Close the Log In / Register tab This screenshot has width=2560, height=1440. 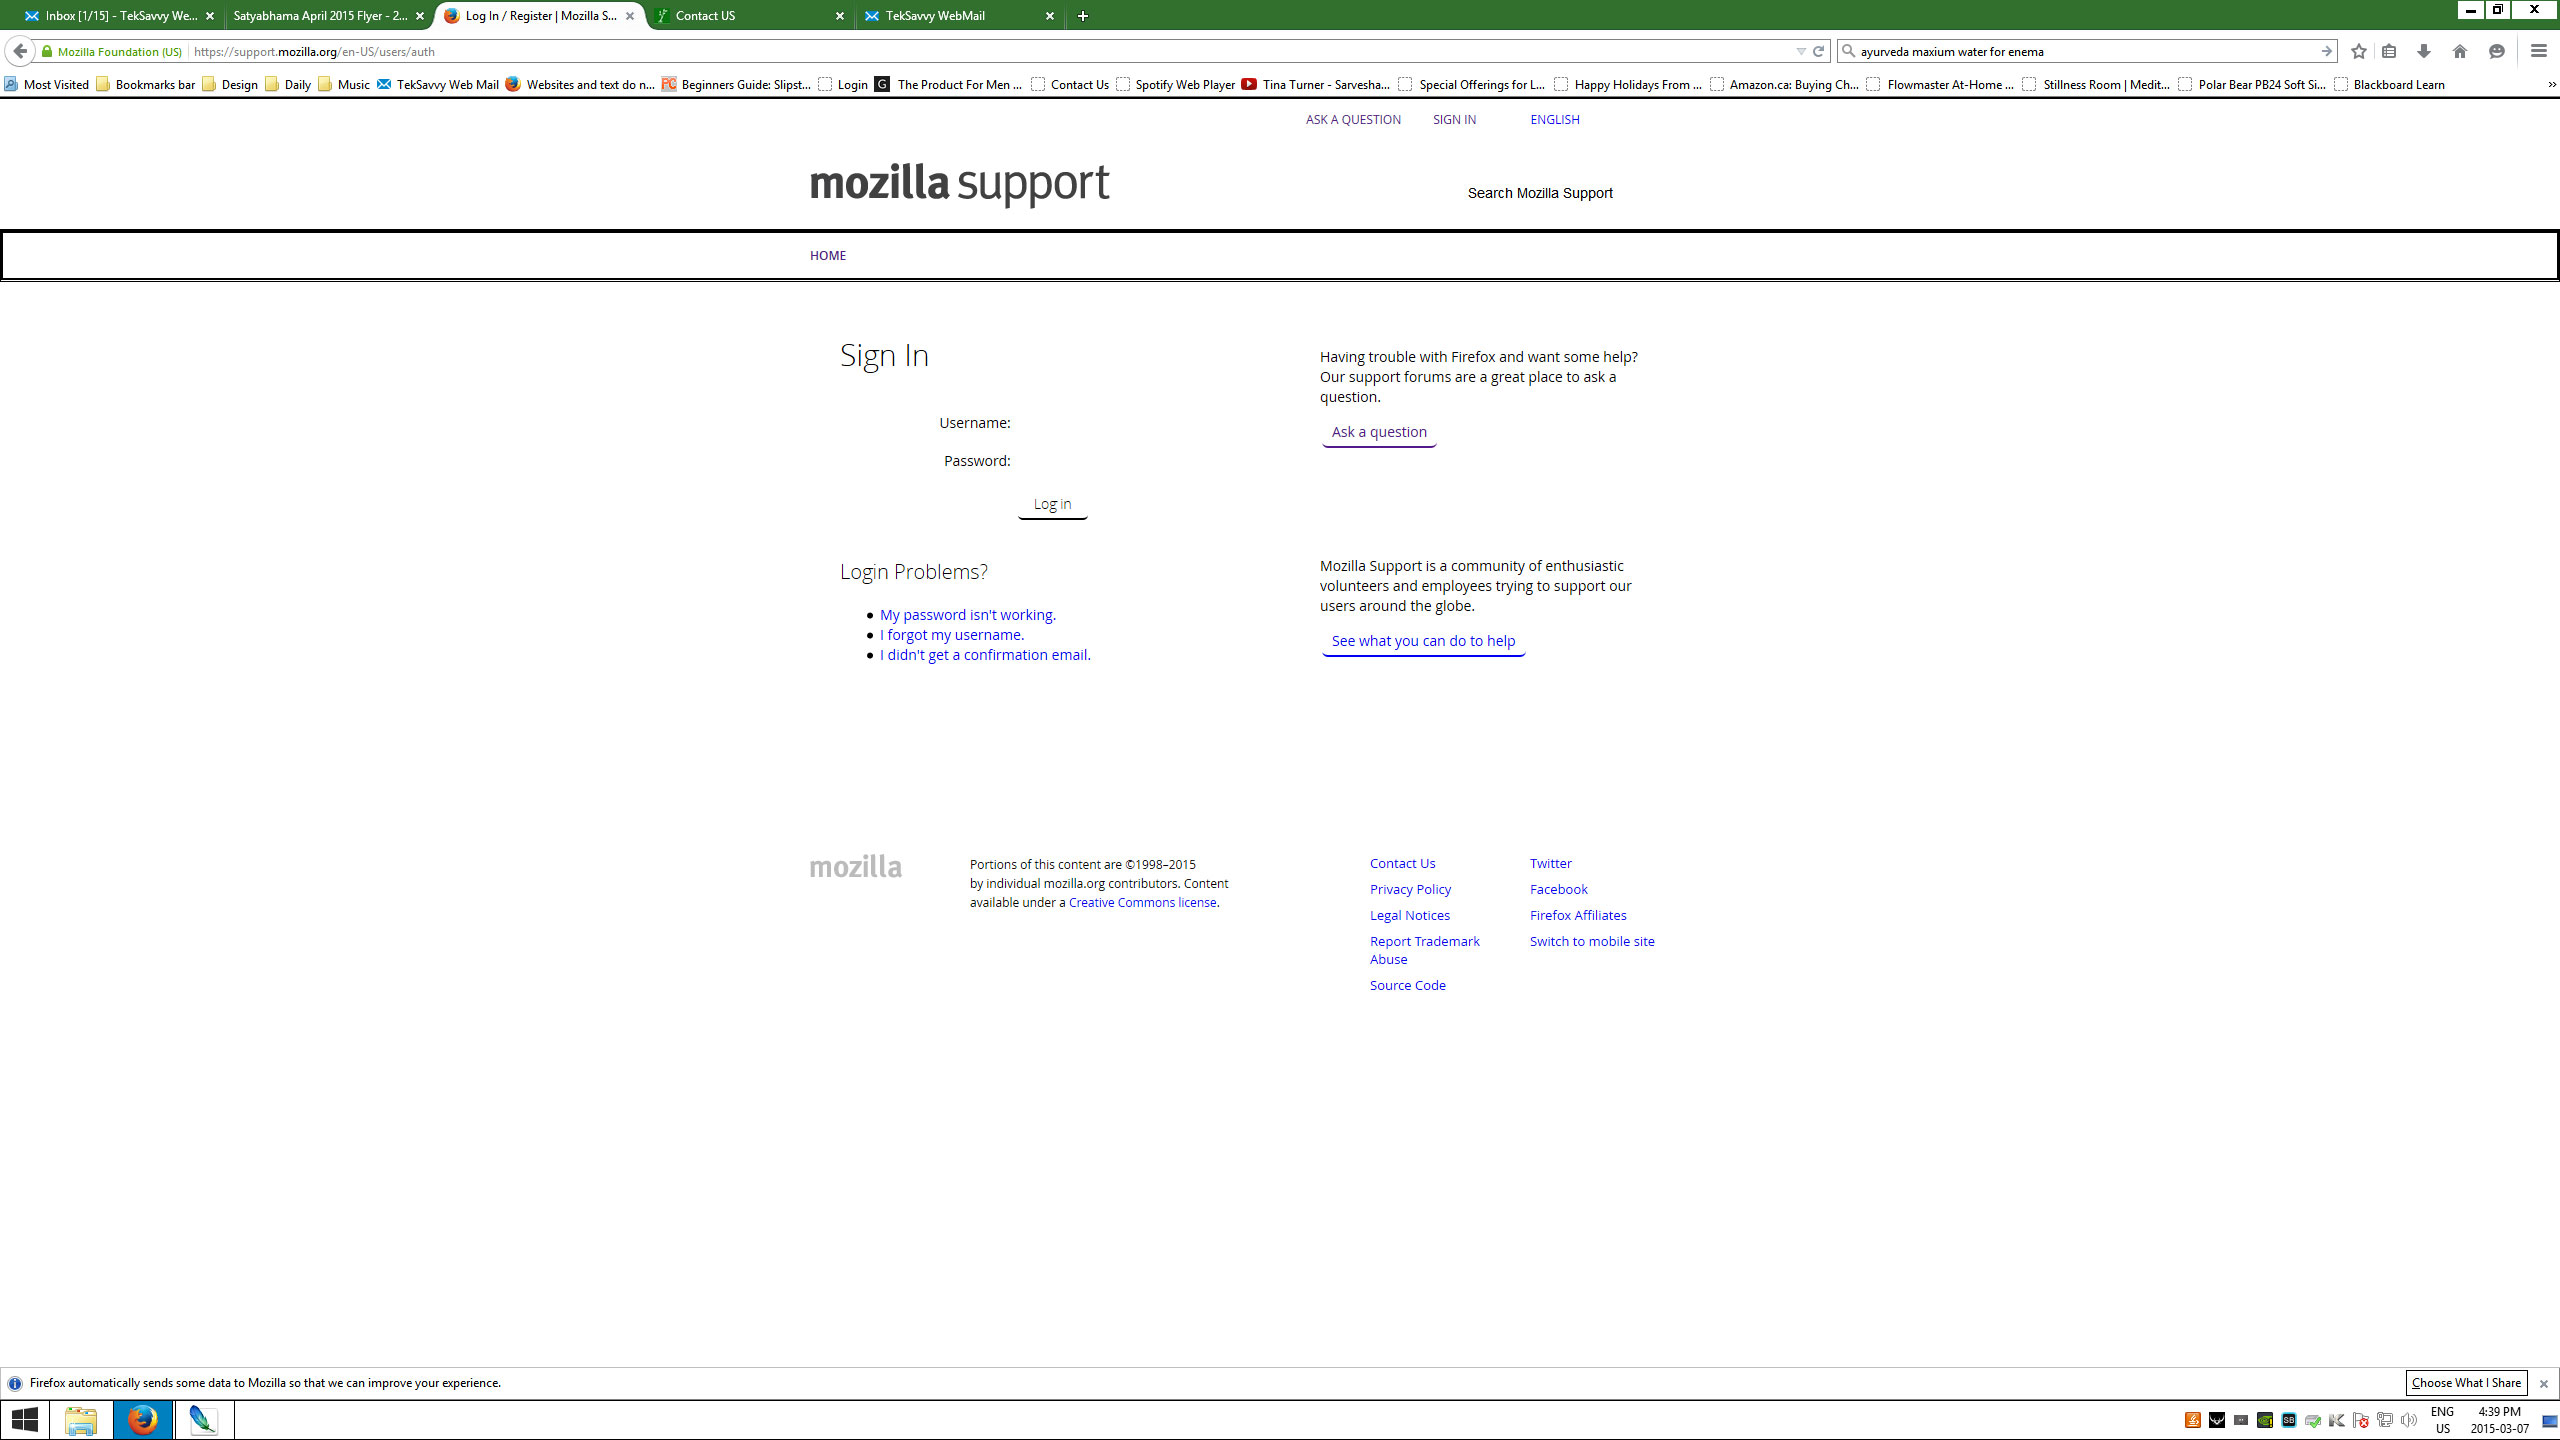630,16
